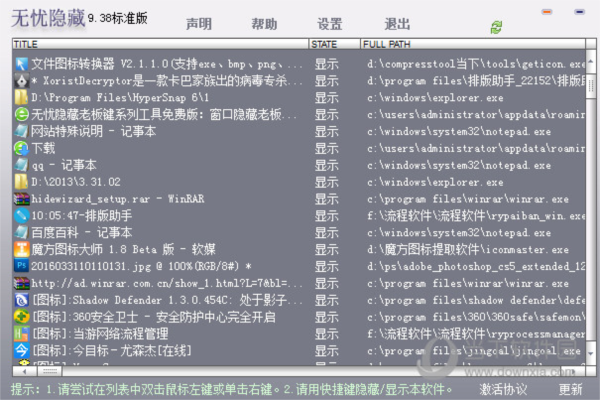Image resolution: width=600 pixels, height=400 pixels.
Task: Click the horizontal scrollbar left arrow
Action: (x=25, y=371)
